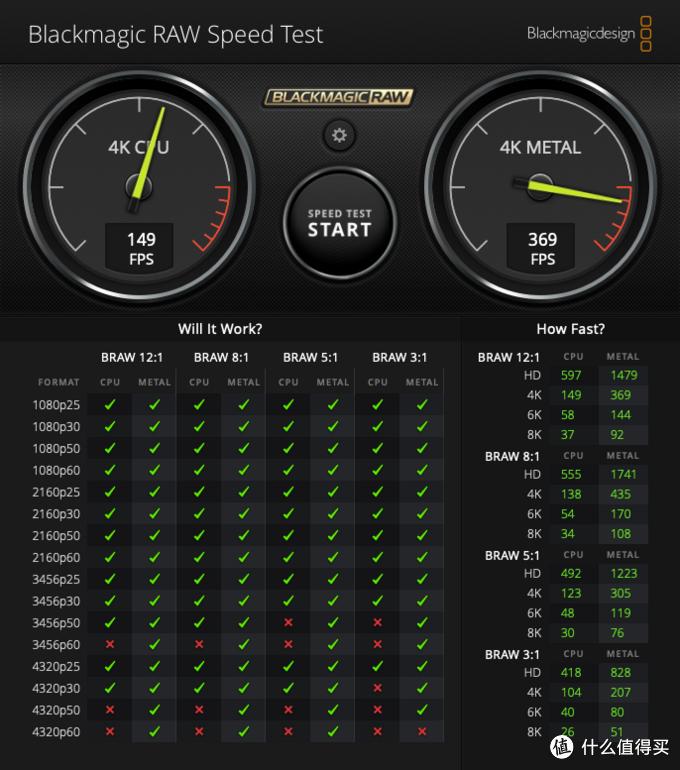Click BRAW 3:1 HD METAL value 828
The width and height of the screenshot is (680, 770).
[x=621, y=672]
